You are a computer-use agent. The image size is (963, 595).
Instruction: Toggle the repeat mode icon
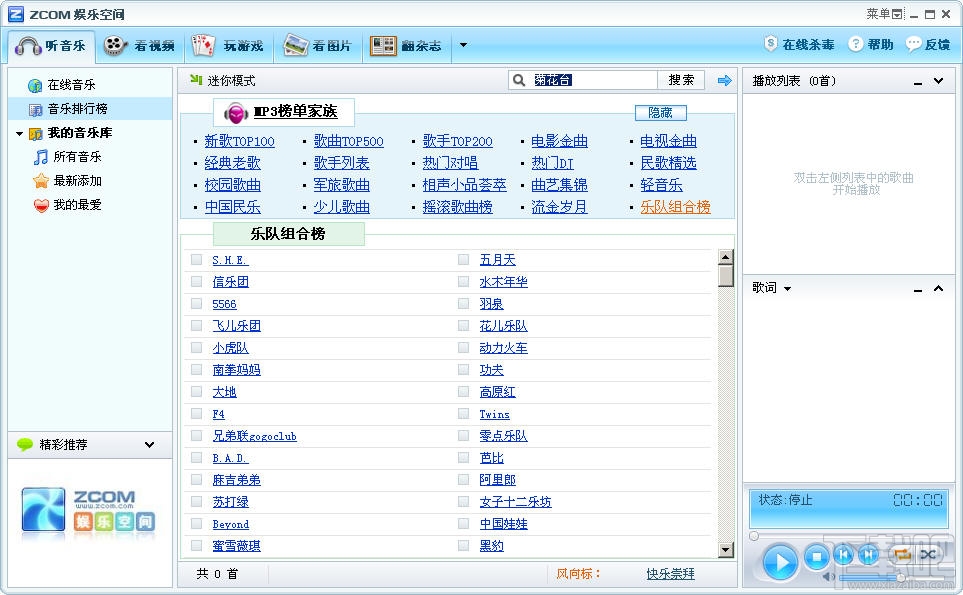click(902, 554)
